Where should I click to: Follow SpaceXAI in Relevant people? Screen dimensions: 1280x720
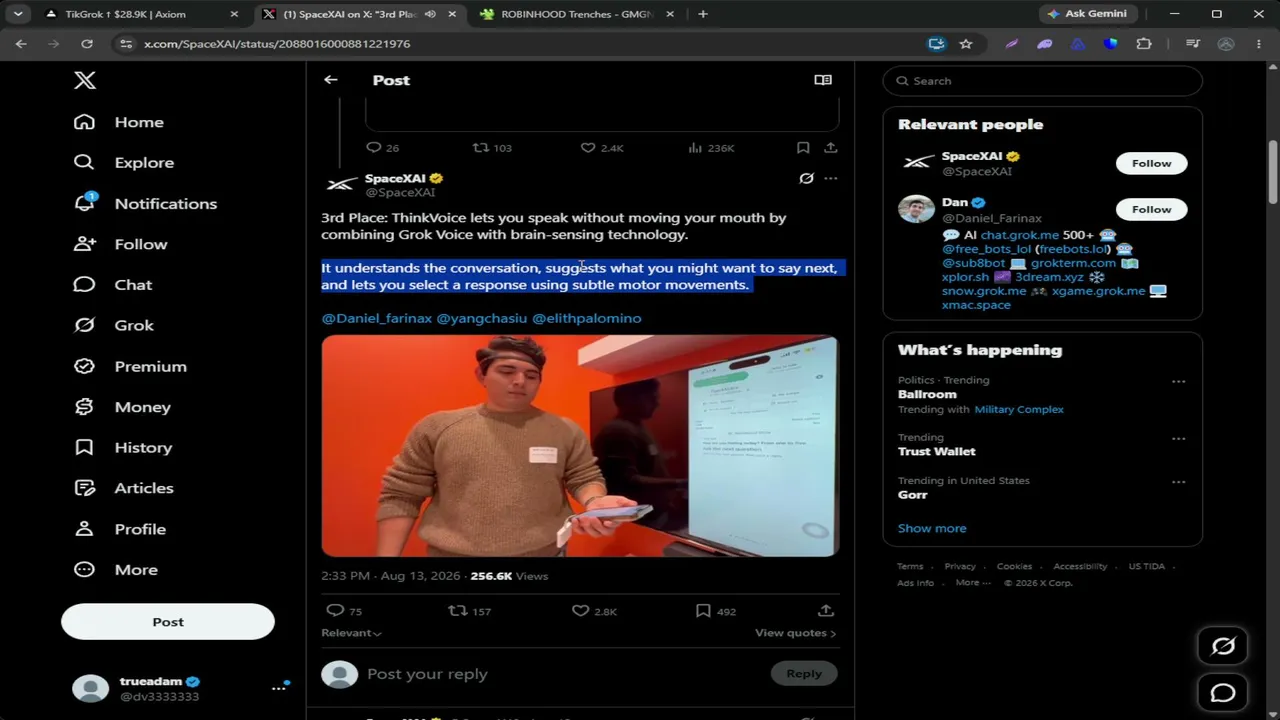[x=1151, y=163]
